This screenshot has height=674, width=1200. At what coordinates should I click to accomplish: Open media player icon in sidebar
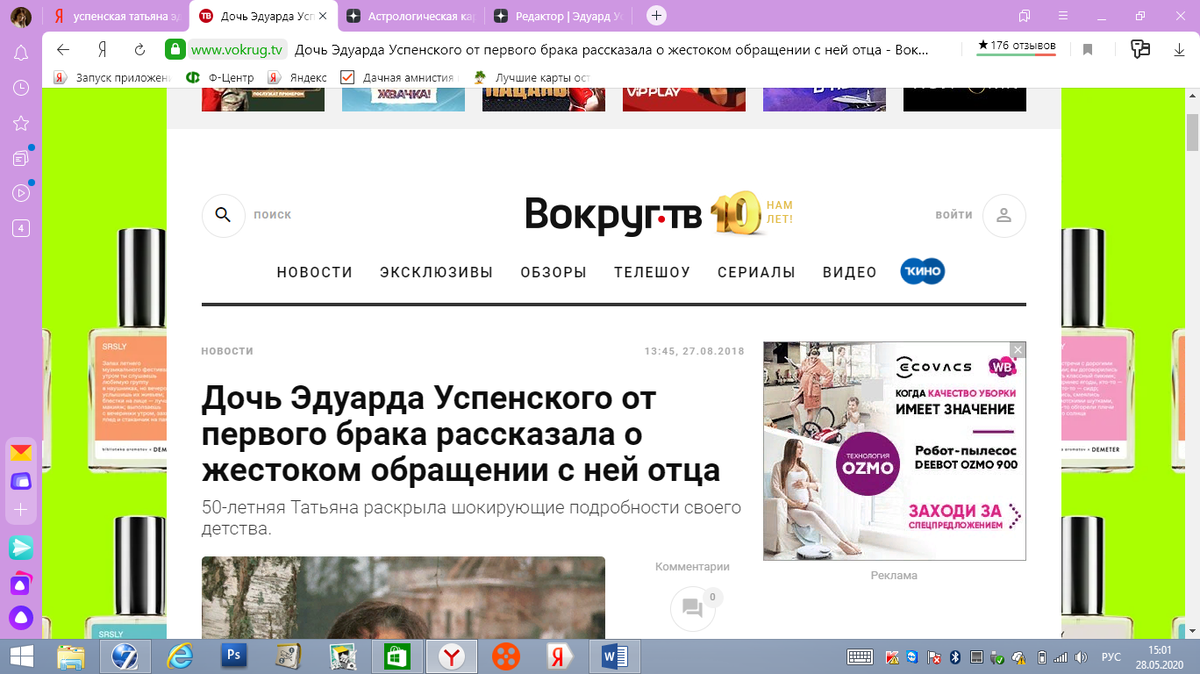(x=20, y=193)
